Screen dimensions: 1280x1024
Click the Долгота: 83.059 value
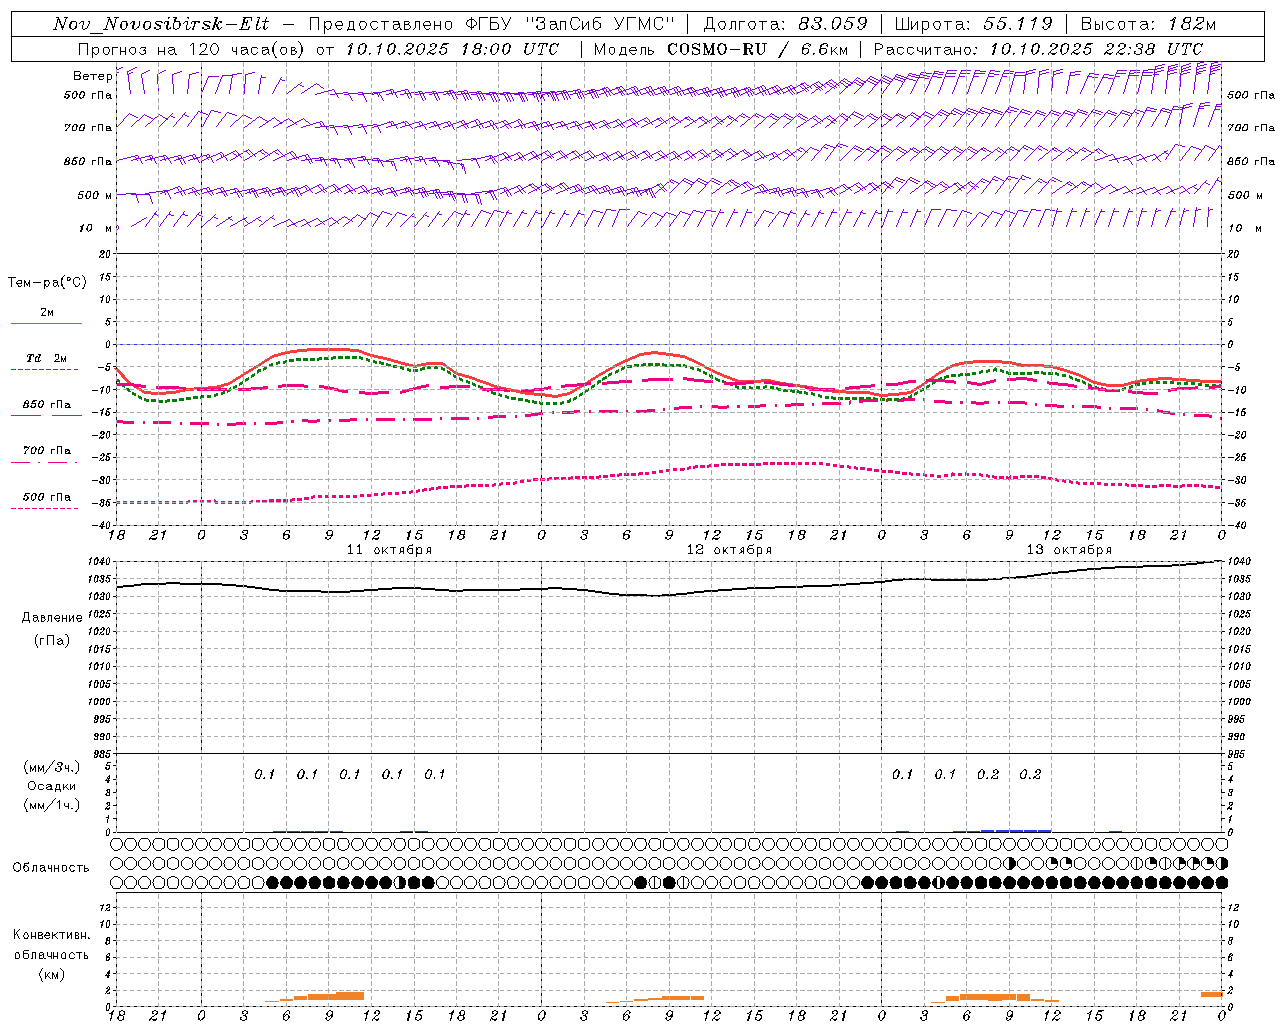click(785, 24)
